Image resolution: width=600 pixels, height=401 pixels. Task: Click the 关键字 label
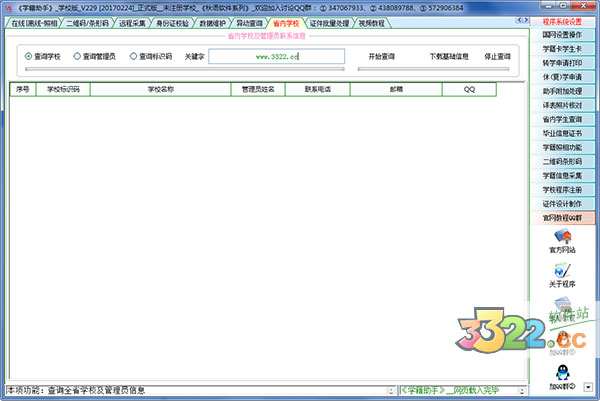[x=194, y=57]
